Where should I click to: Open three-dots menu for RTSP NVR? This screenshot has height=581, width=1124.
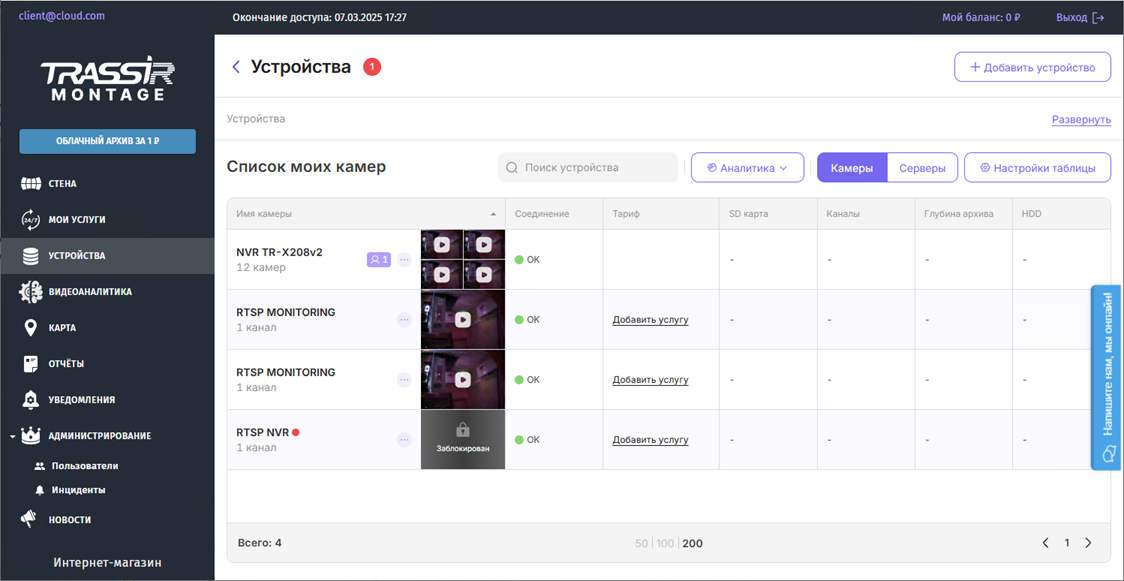[404, 440]
